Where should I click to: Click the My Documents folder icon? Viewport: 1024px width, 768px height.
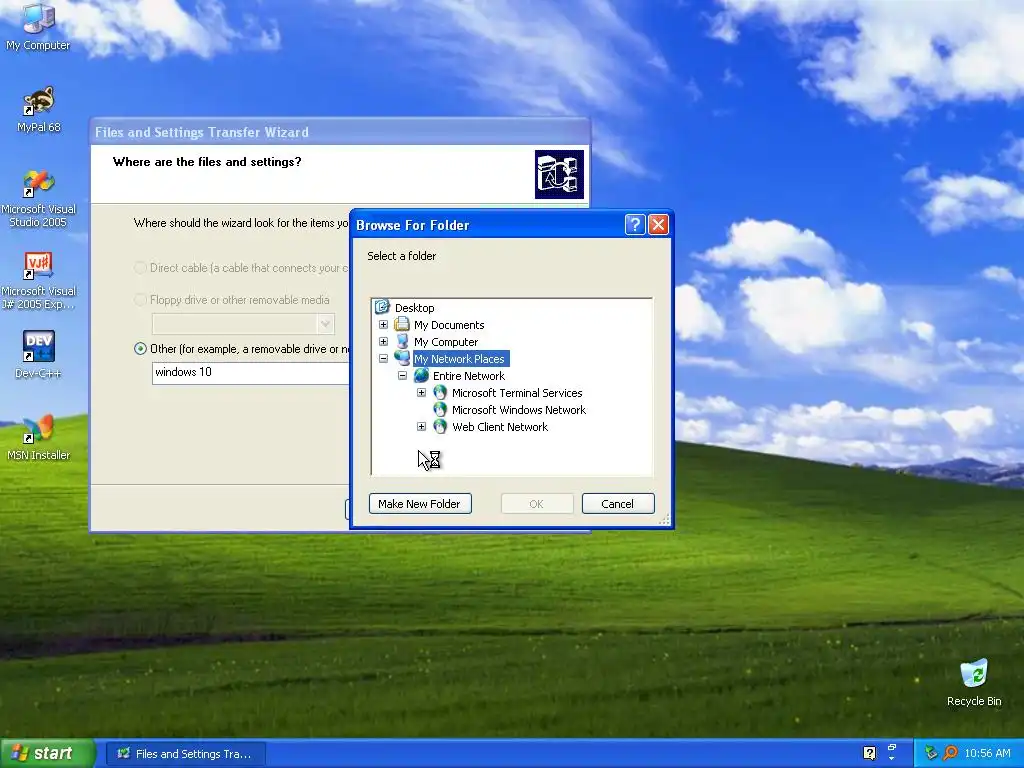(402, 324)
